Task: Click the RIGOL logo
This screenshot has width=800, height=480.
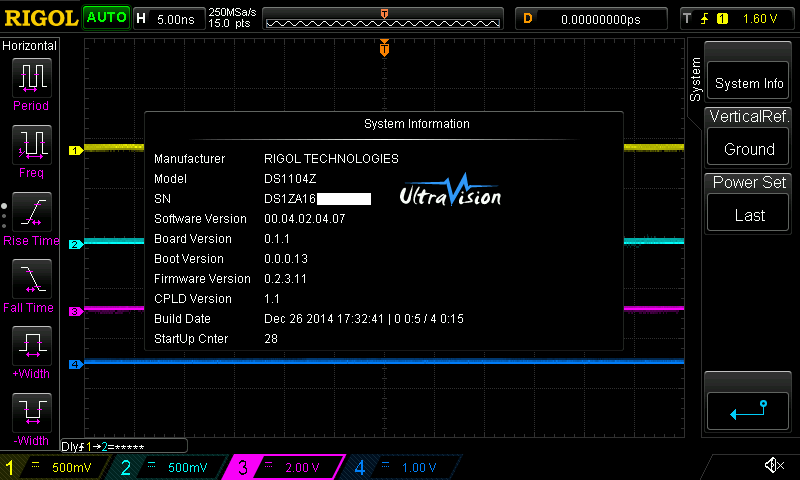Action: (x=41, y=18)
